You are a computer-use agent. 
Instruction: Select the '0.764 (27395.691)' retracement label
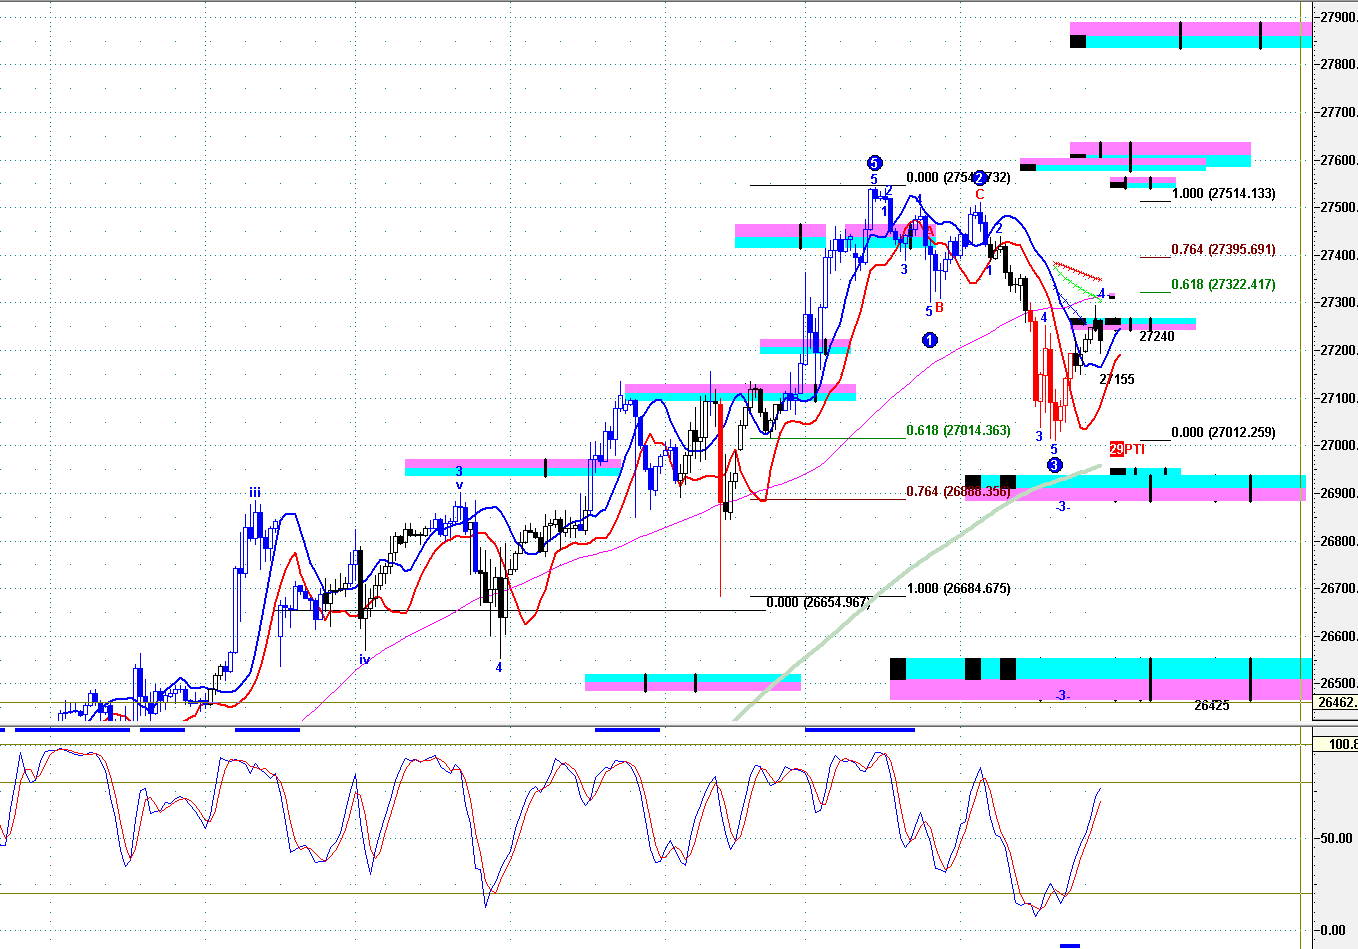click(x=1224, y=250)
